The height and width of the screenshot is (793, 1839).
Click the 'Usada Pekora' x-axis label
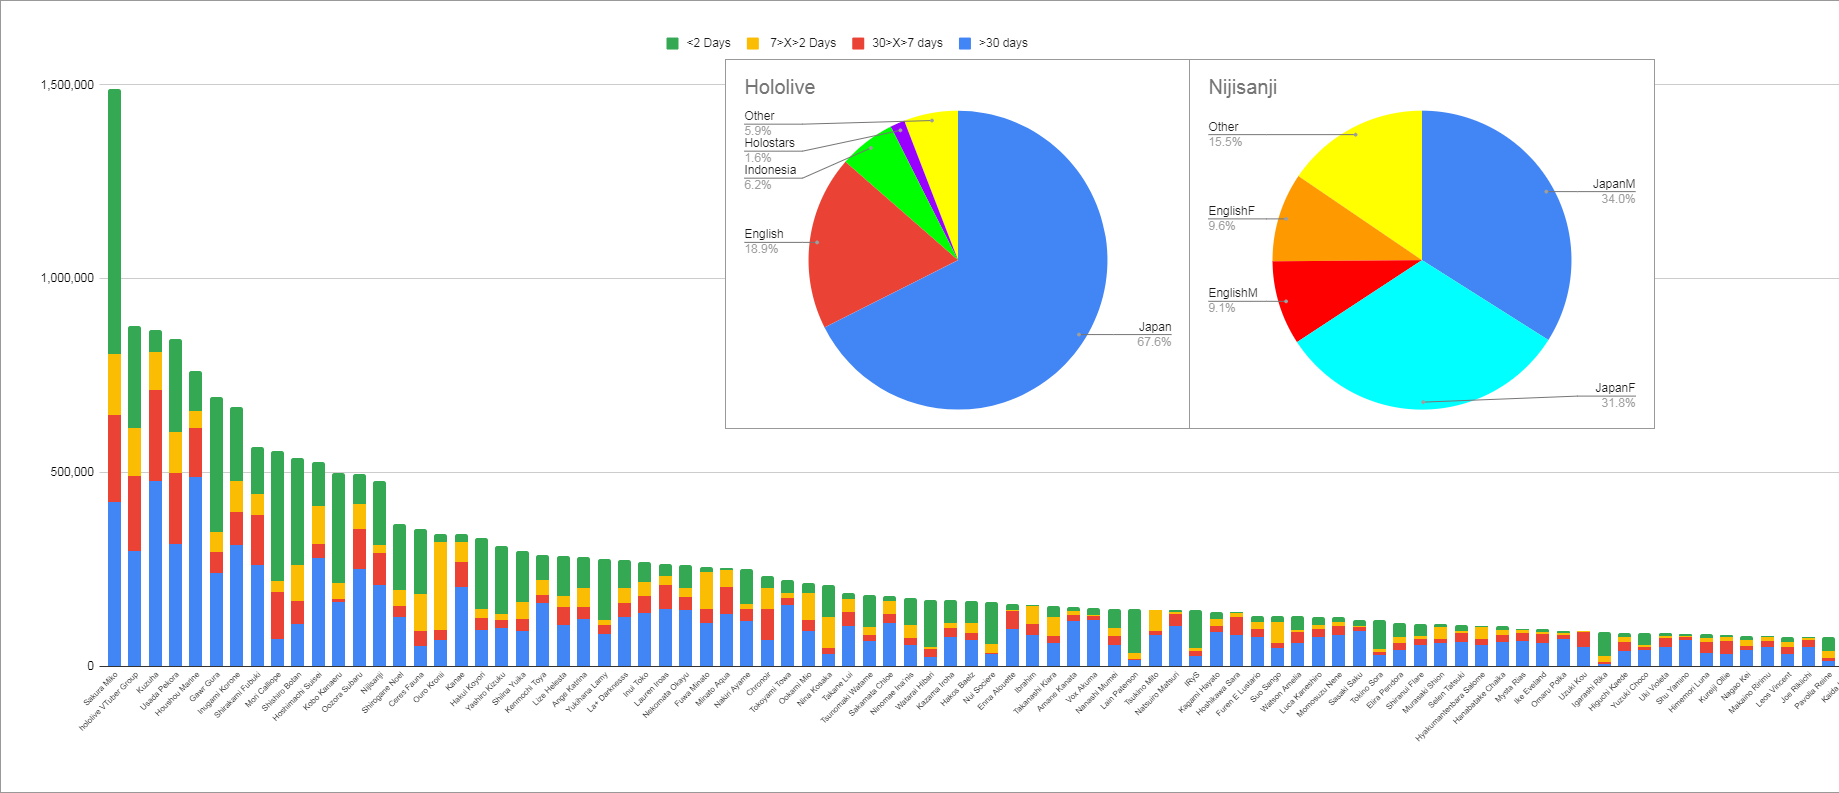[161, 691]
